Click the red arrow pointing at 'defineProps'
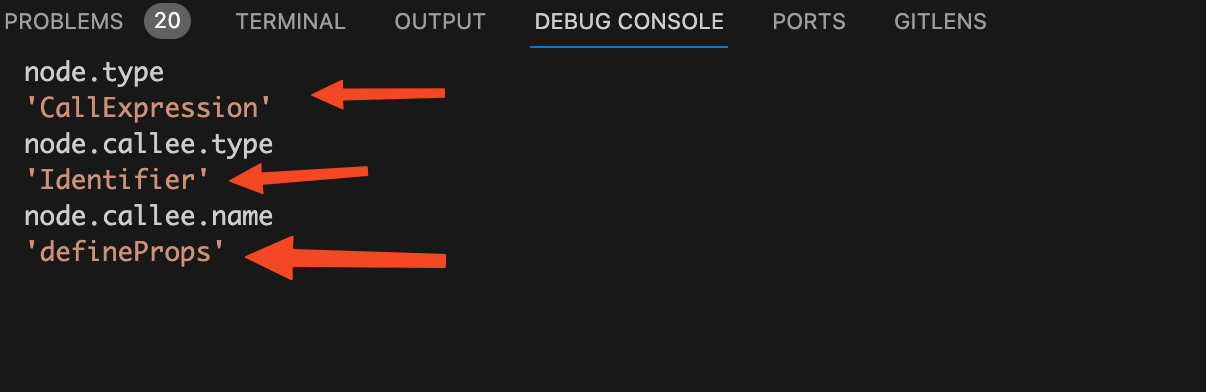The image size is (1206, 392). (345, 258)
